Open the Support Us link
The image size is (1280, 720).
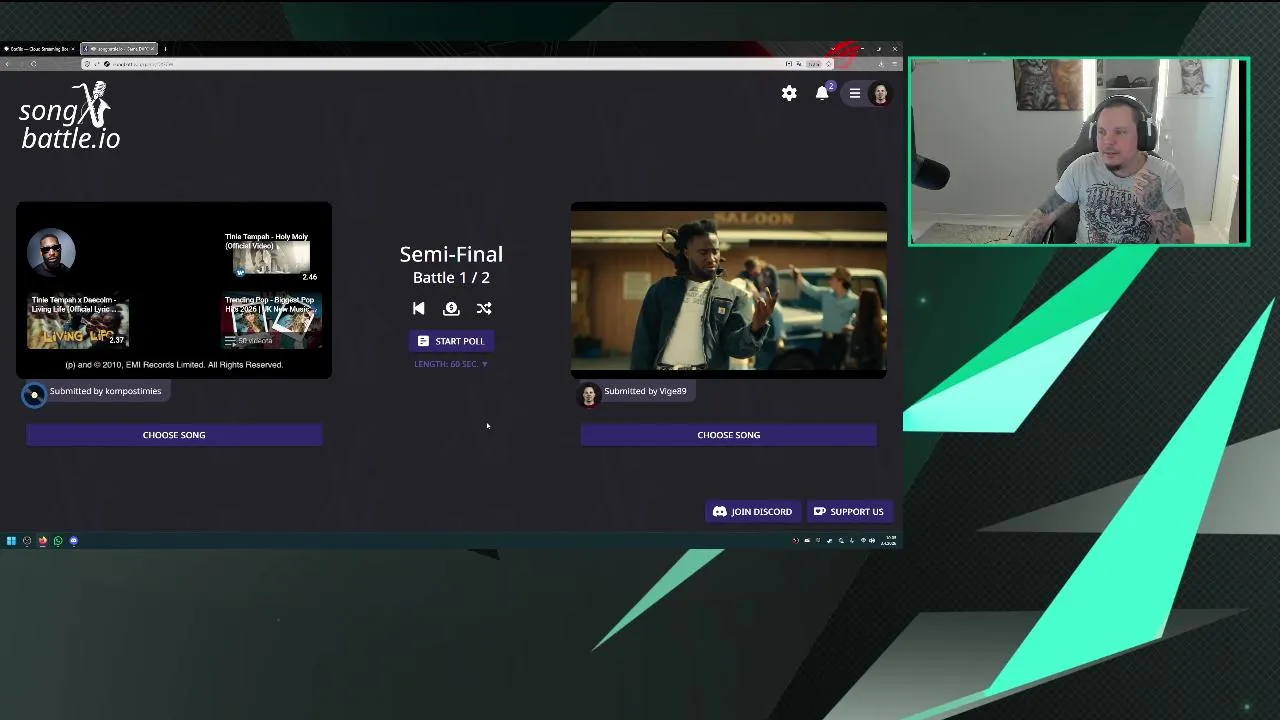(848, 511)
